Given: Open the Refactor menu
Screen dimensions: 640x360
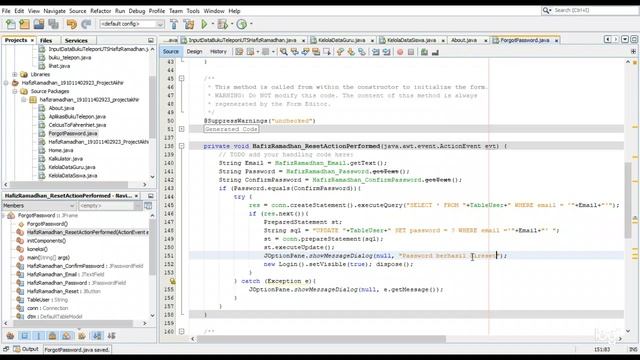Looking at the screenshot, I should coord(100,11).
